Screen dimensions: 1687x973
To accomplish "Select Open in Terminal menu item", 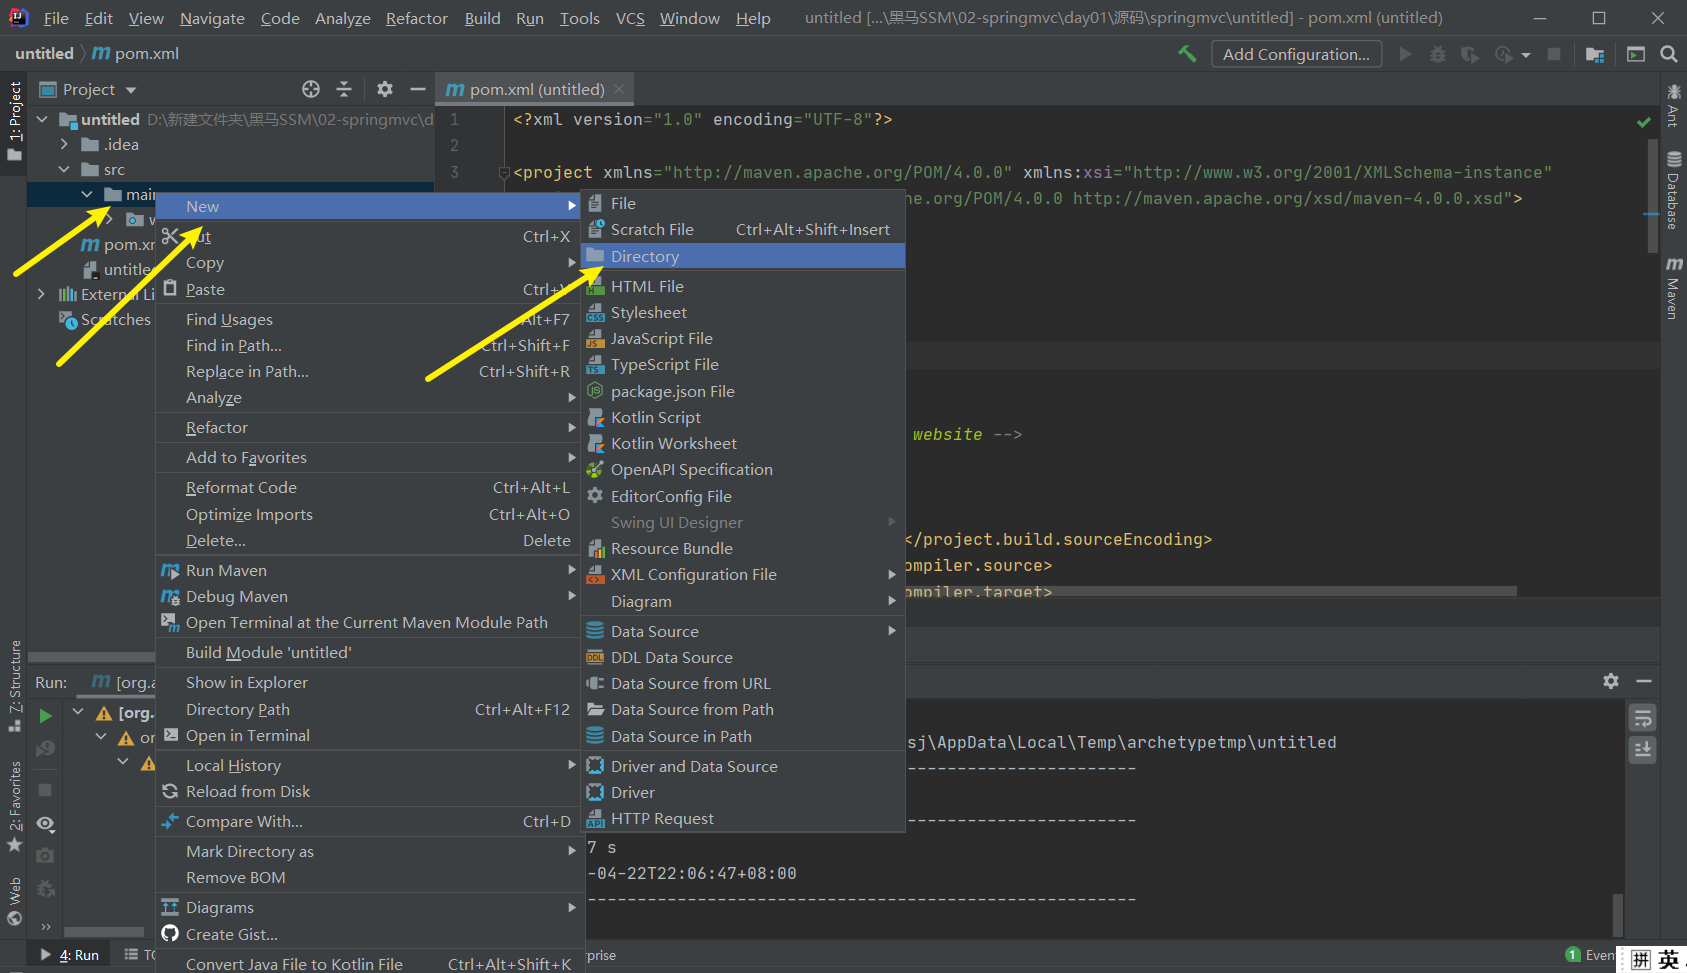I will (369, 735).
